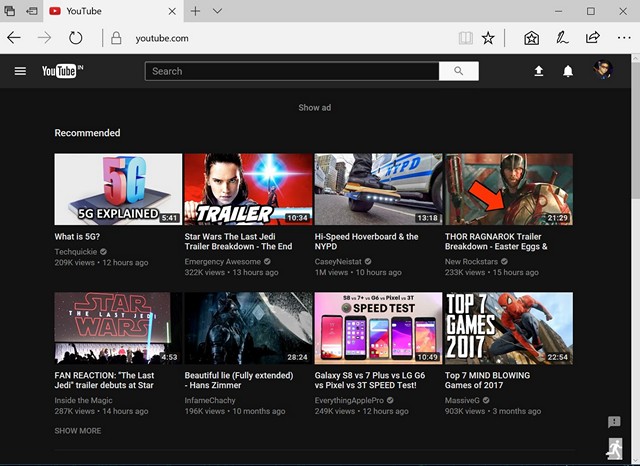Click 903K views • 3 months ago text
The width and height of the screenshot is (640, 466).
pos(493,411)
